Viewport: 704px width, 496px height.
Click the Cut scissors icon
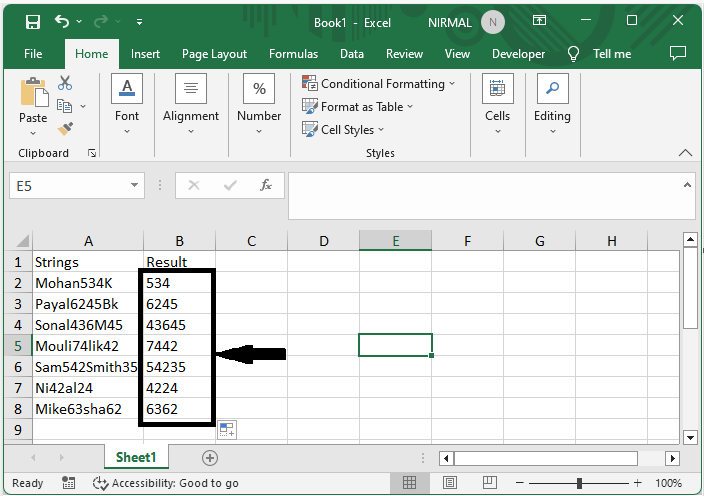[x=65, y=84]
